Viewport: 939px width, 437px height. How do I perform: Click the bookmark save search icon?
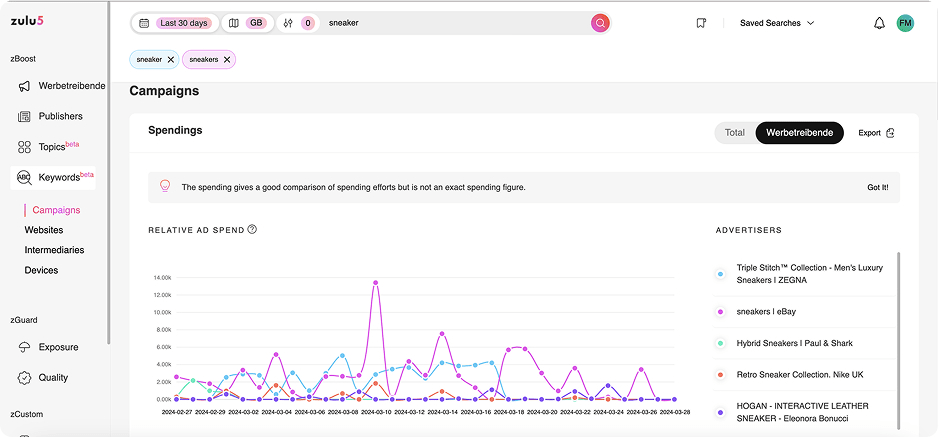[x=701, y=23]
